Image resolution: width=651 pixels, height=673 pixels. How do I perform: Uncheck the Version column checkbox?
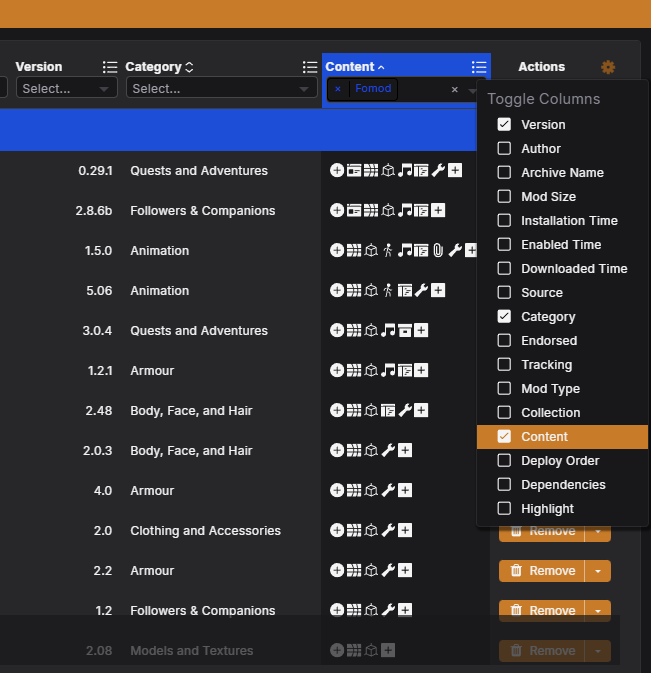504,124
